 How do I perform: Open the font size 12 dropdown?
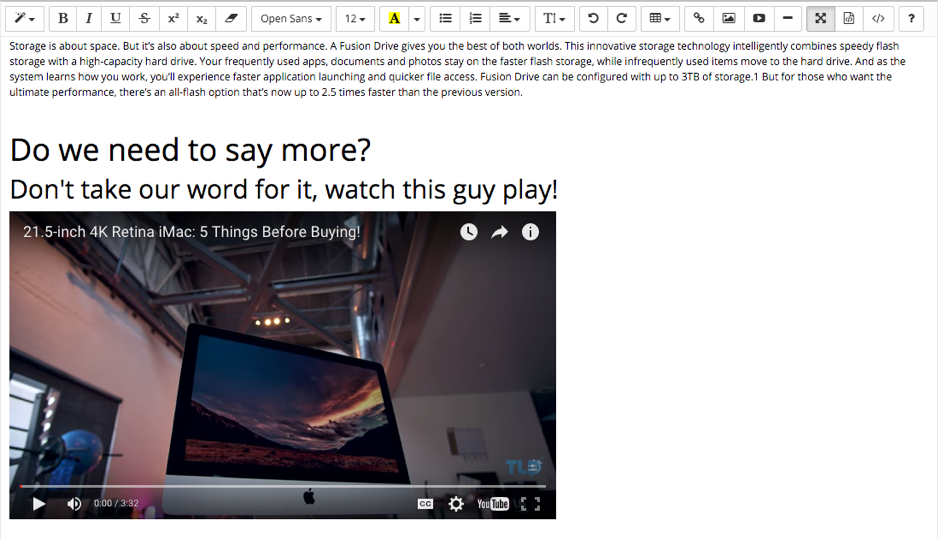355,19
